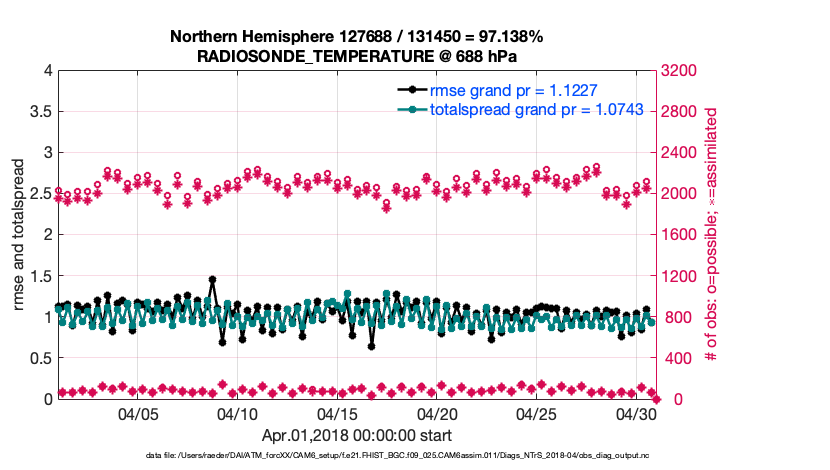Click the 3.5 tick on left axis
The image size is (830, 470).
[x=38, y=112]
